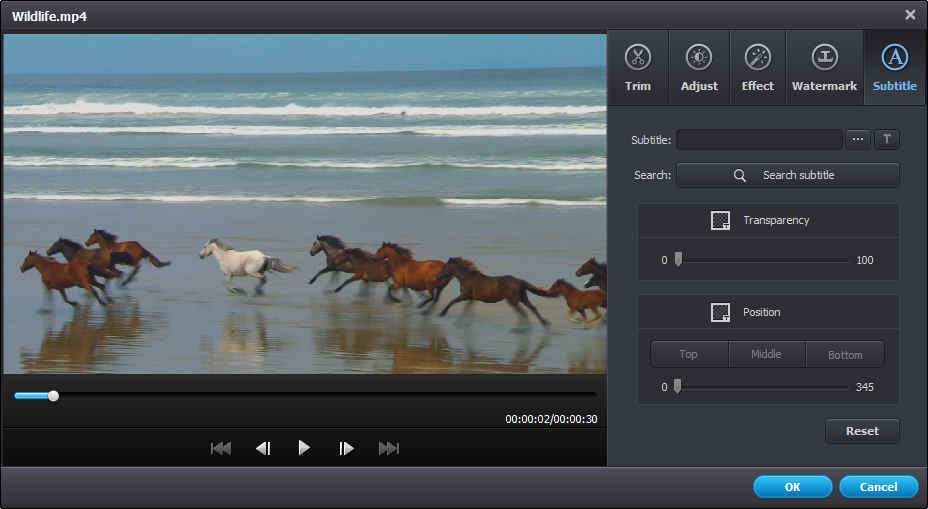Viewport: 928px width, 509px height.
Task: Browse for subtitle file with ellipsis button
Action: coord(858,139)
